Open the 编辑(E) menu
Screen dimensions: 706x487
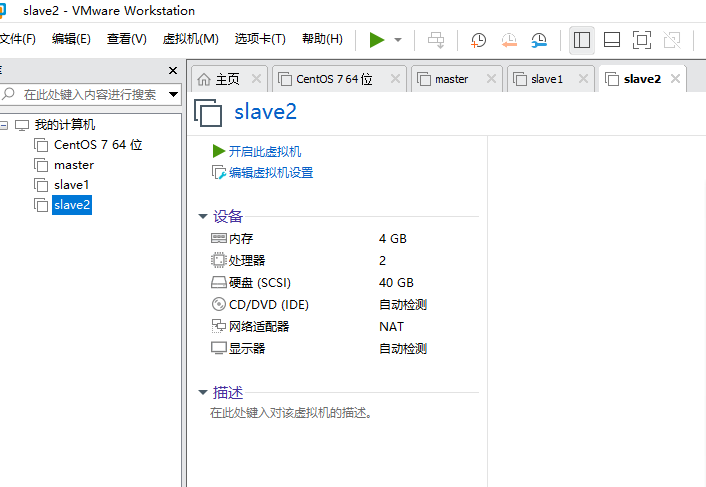pos(71,39)
